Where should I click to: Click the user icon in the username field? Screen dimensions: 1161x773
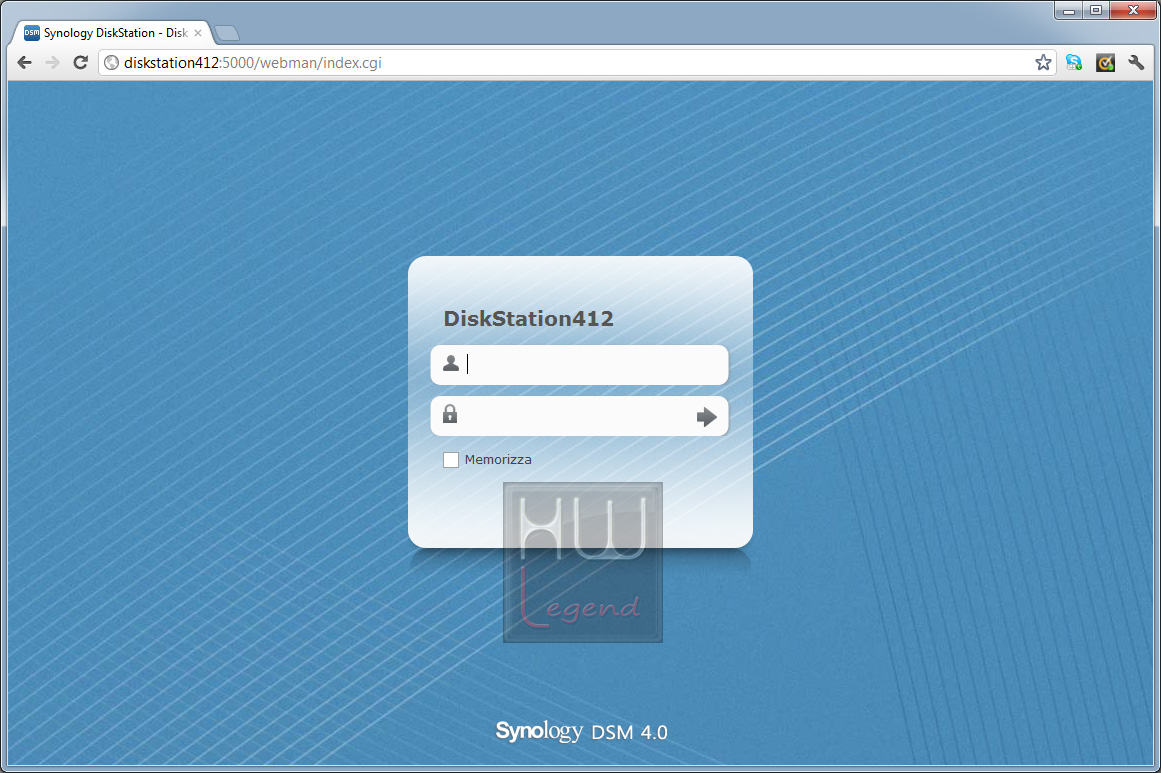pos(451,364)
